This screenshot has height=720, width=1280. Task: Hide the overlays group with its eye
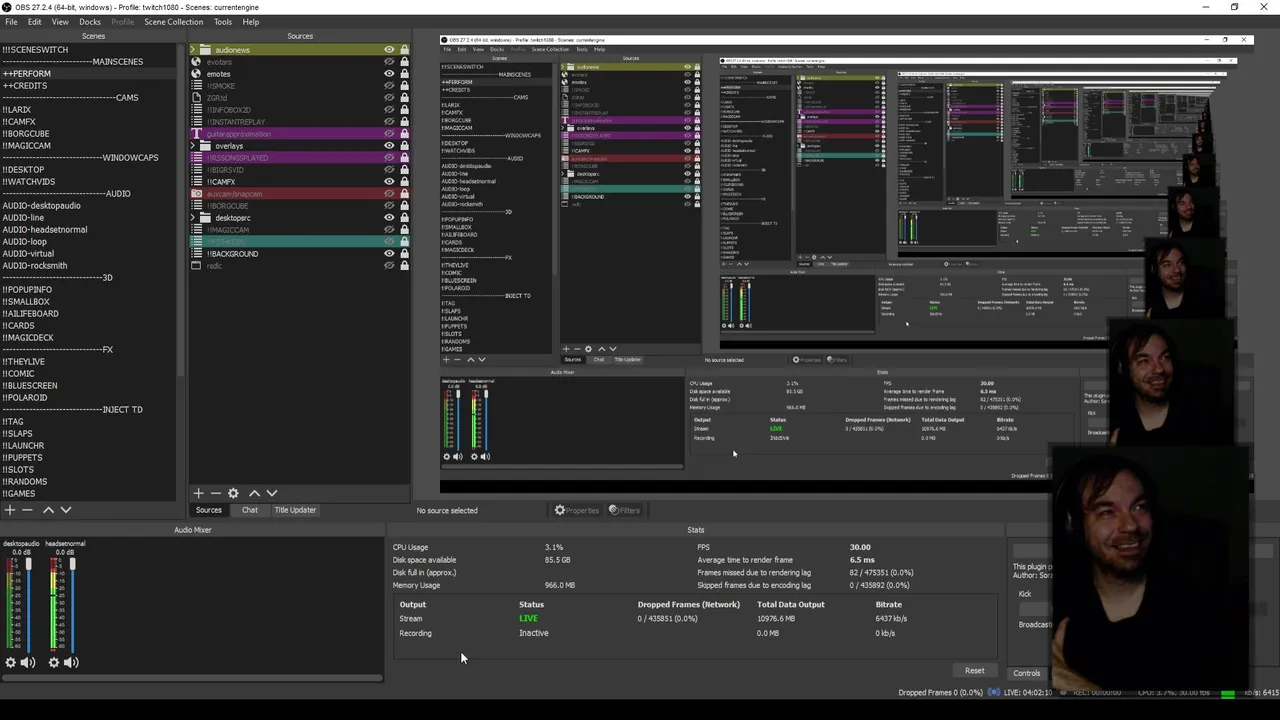(389, 146)
